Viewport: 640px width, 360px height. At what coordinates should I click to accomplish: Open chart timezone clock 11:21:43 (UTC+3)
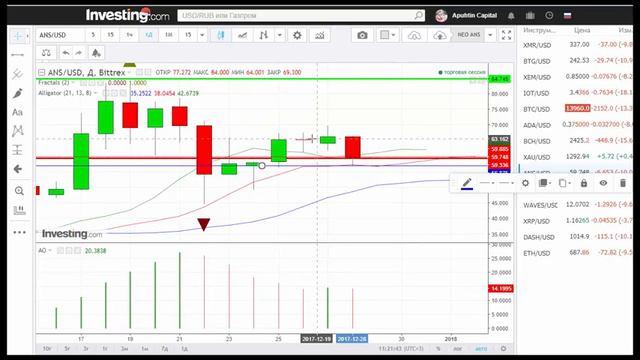pos(401,349)
